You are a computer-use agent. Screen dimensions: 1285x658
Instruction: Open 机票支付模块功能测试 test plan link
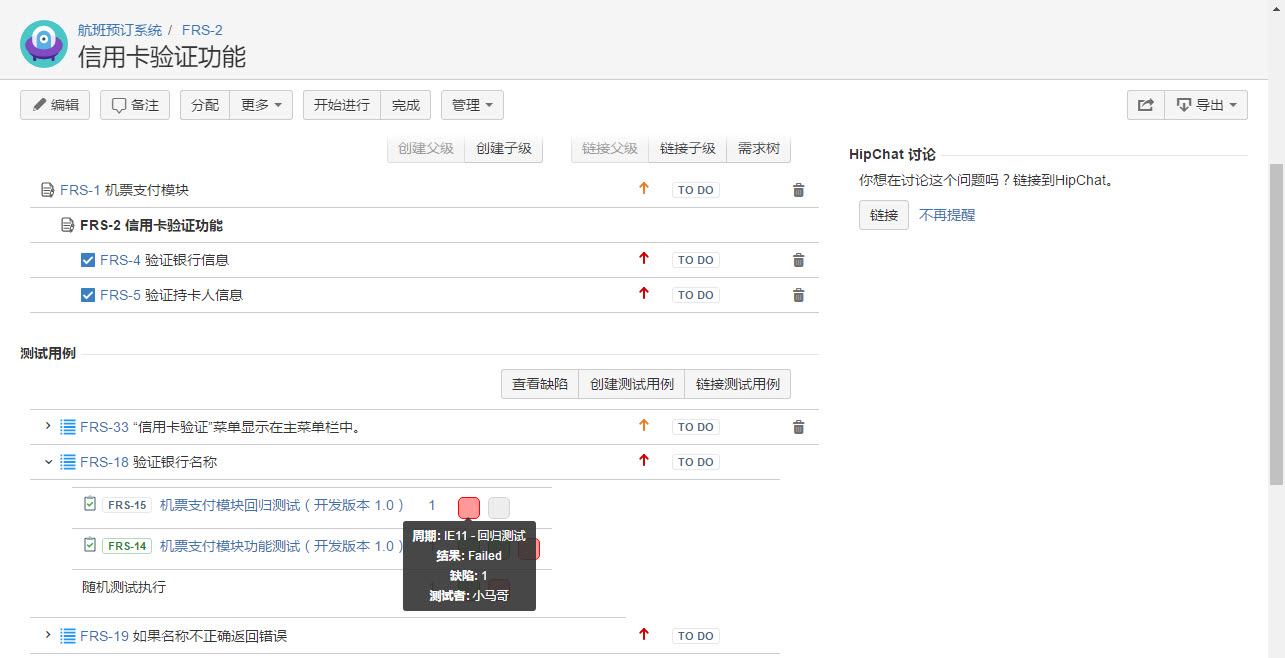pyautogui.click(x=282, y=546)
